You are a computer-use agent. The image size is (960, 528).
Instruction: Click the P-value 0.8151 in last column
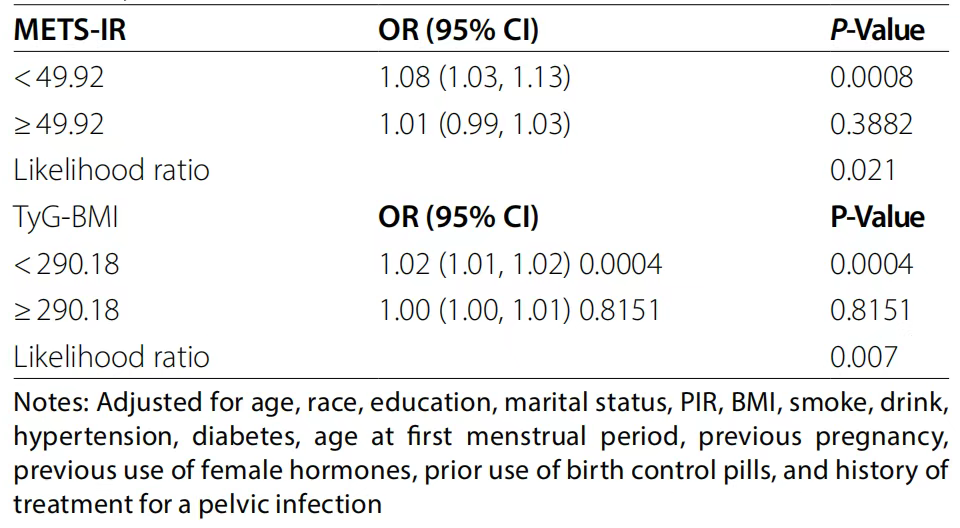[x=871, y=310]
